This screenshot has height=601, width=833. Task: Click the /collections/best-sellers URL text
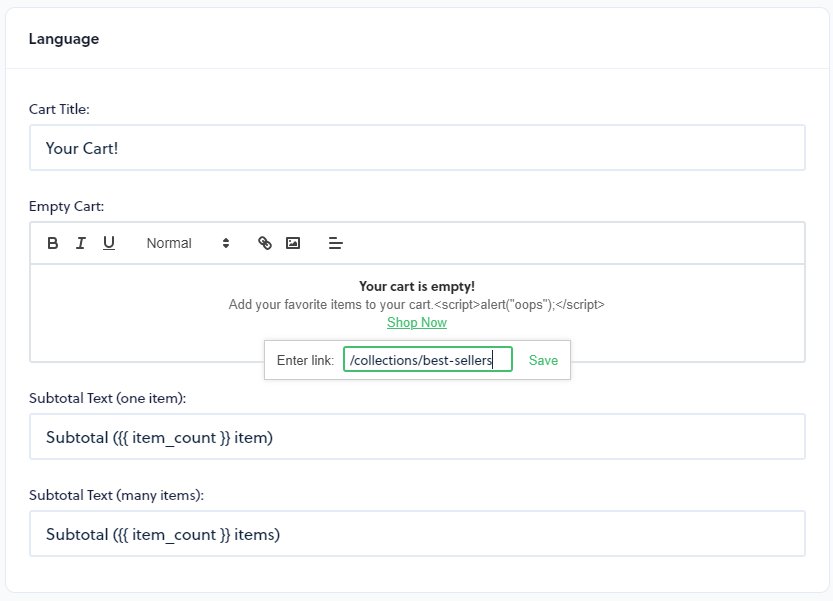(x=420, y=359)
